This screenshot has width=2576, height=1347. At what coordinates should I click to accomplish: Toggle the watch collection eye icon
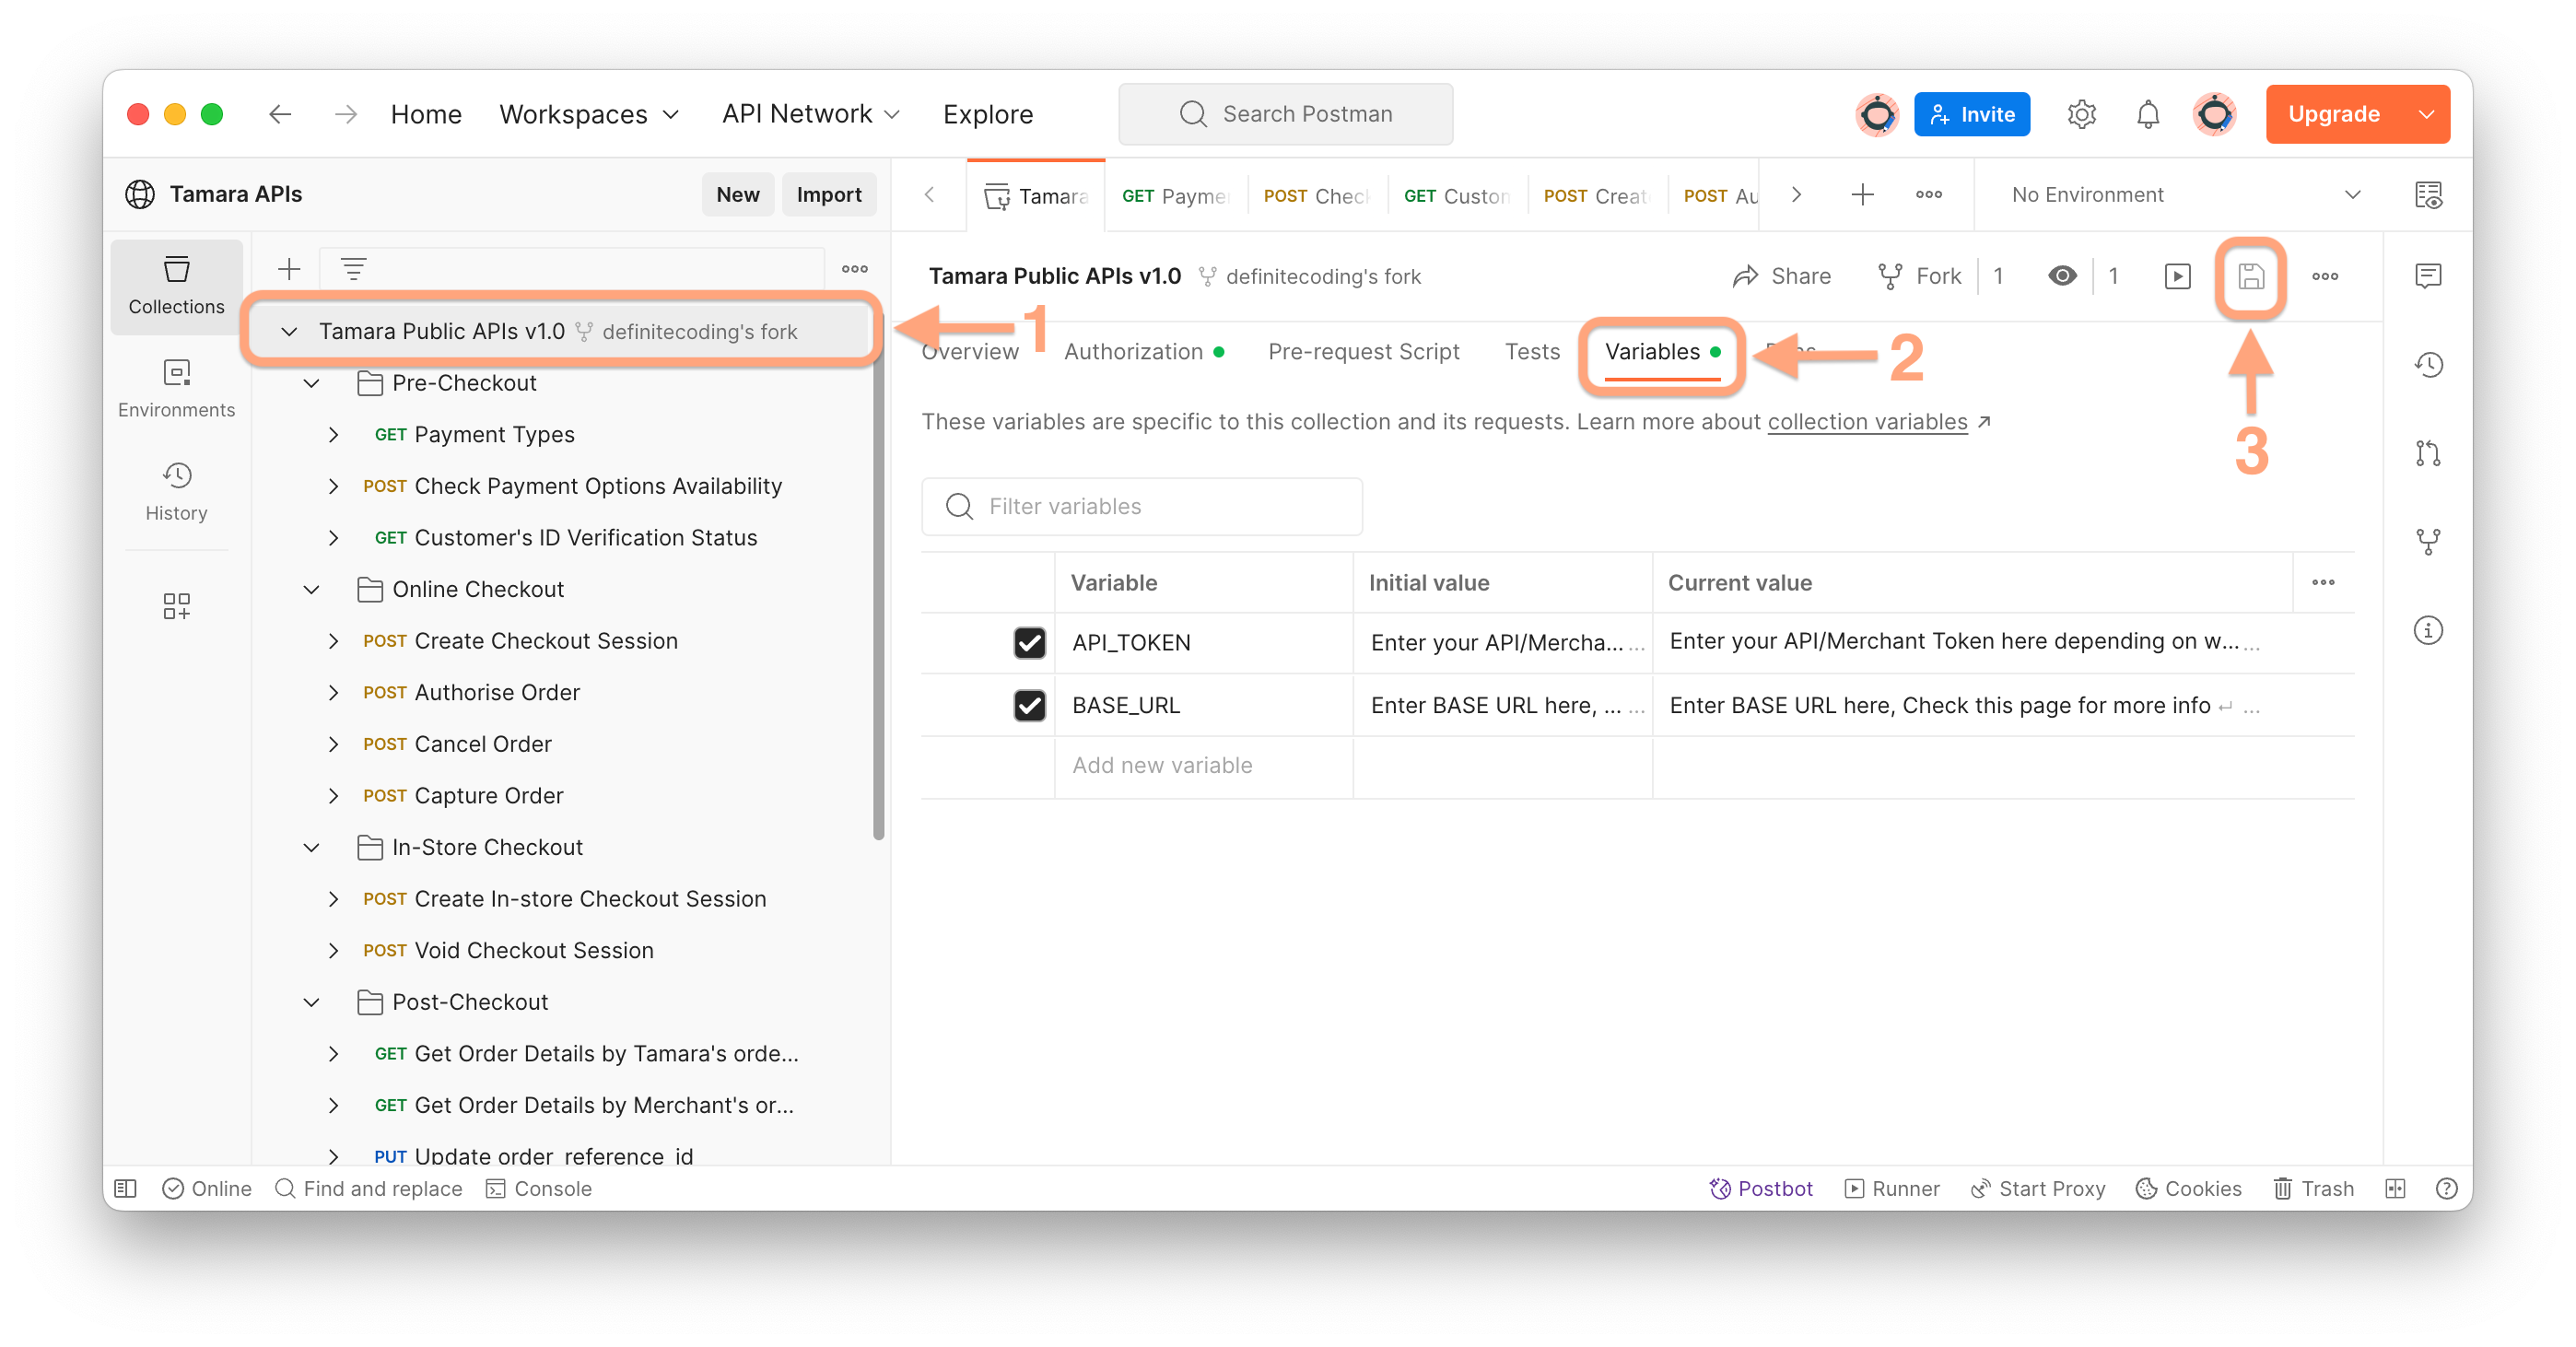(2062, 276)
